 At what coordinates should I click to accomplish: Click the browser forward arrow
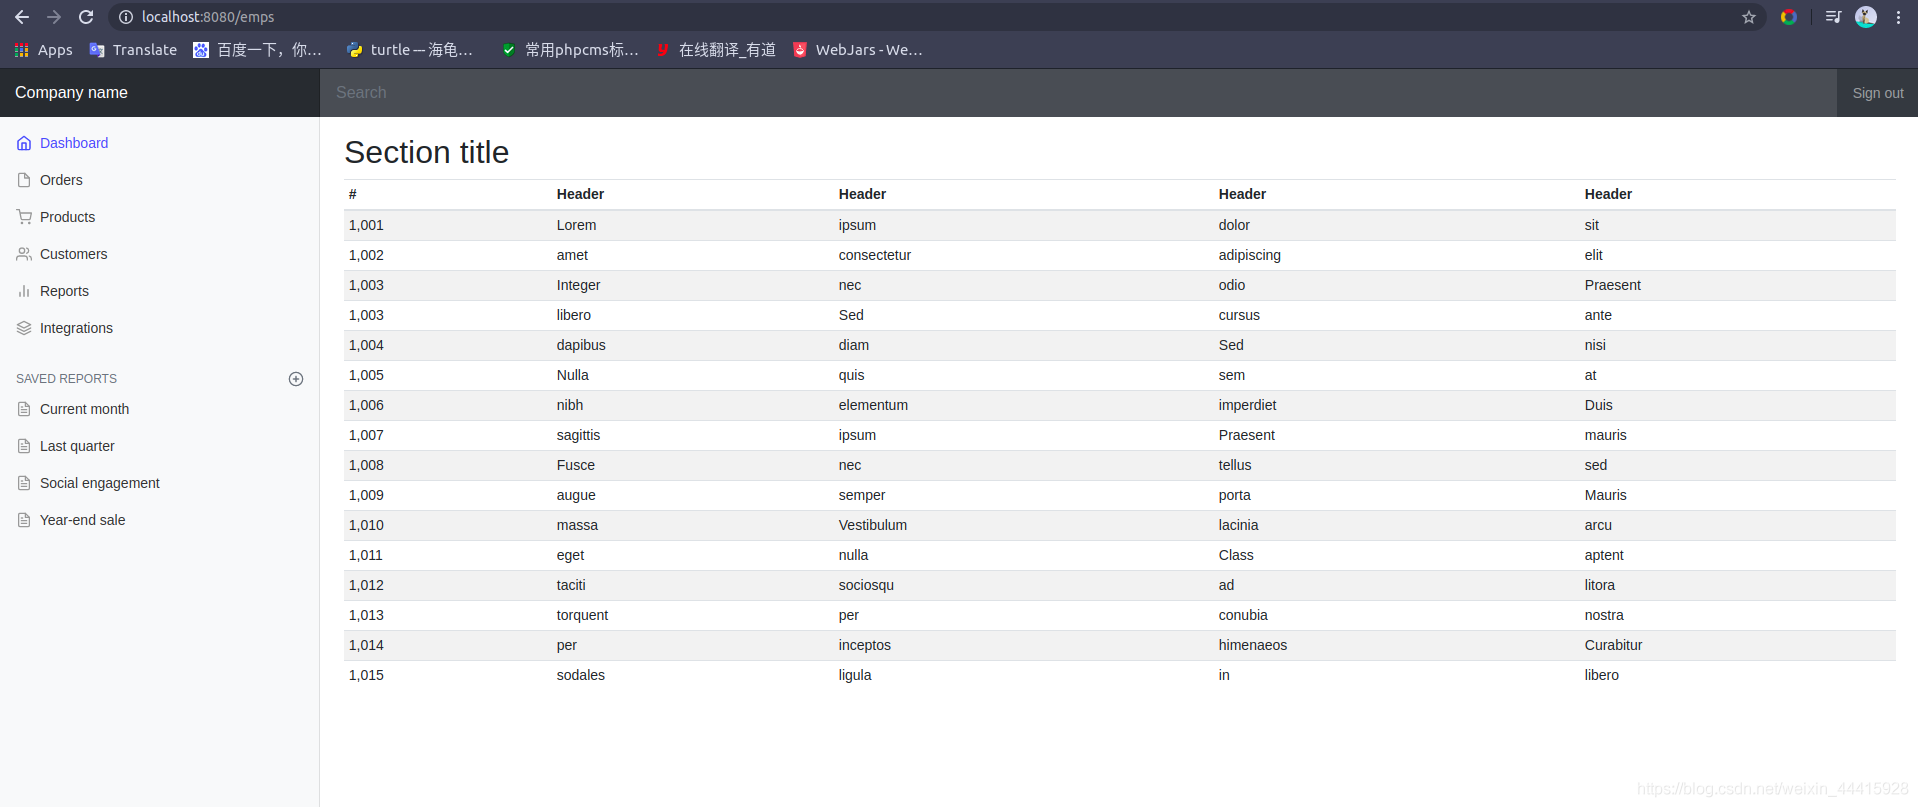[54, 17]
